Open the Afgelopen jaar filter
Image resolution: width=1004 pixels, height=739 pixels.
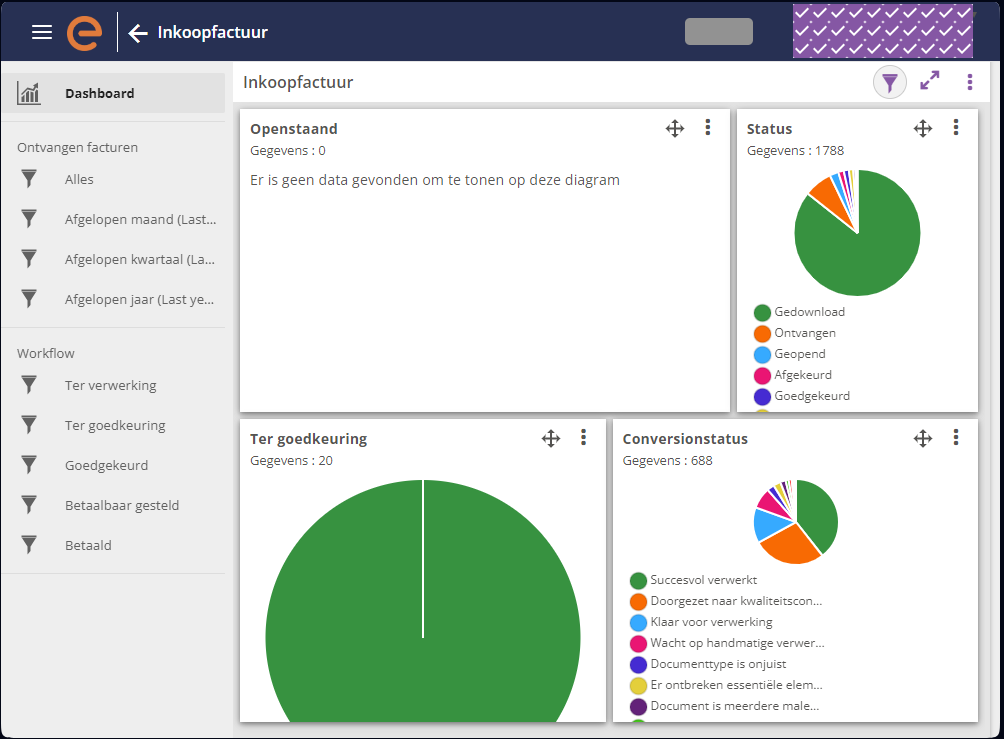(139, 300)
